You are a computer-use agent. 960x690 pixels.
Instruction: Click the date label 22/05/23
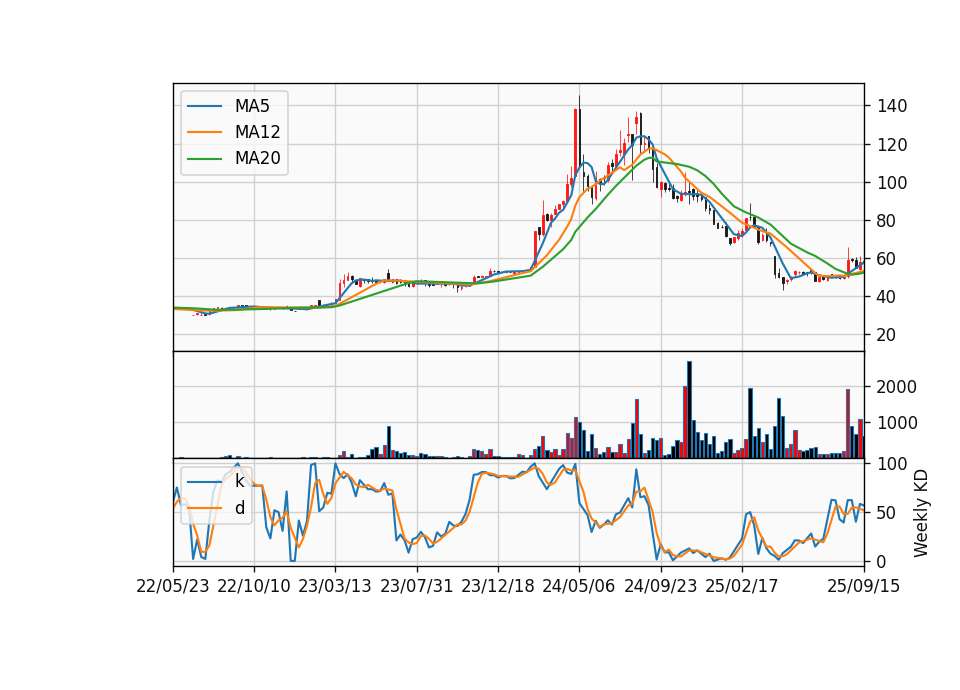click(x=173, y=586)
